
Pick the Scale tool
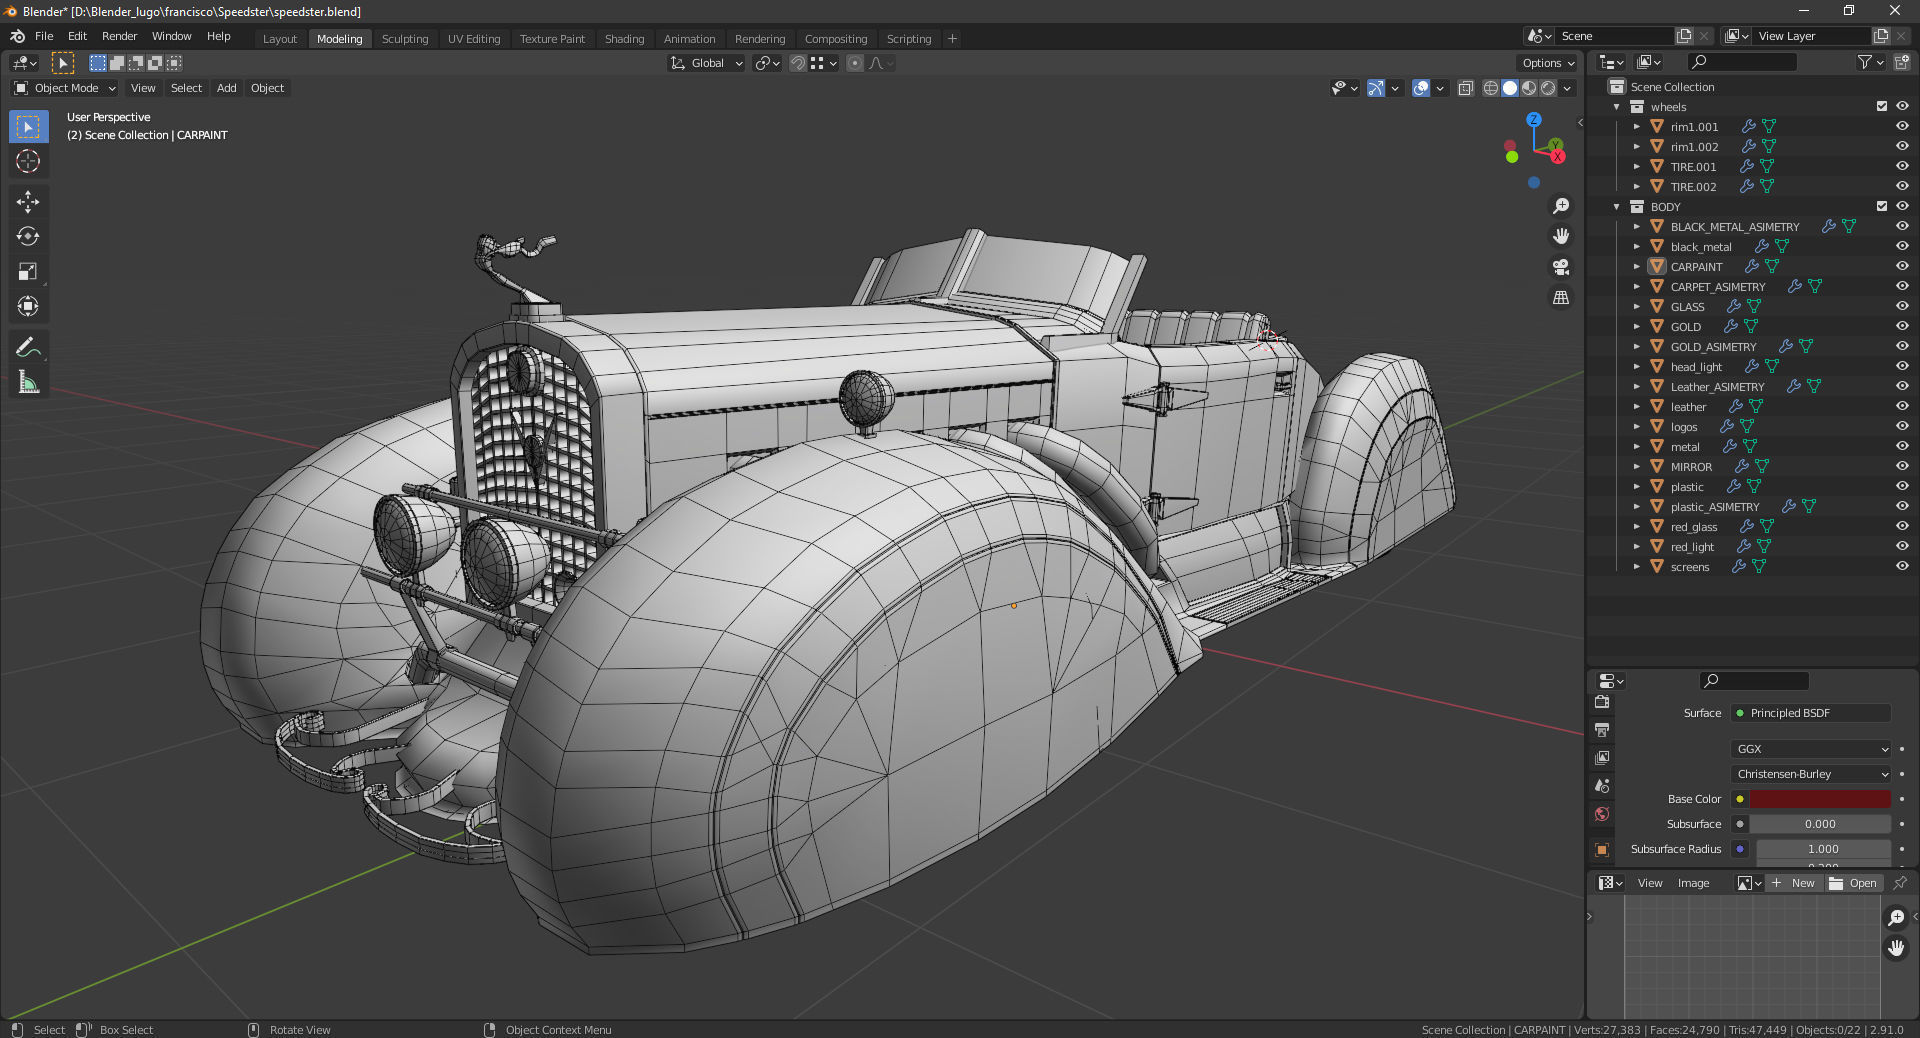[x=28, y=271]
